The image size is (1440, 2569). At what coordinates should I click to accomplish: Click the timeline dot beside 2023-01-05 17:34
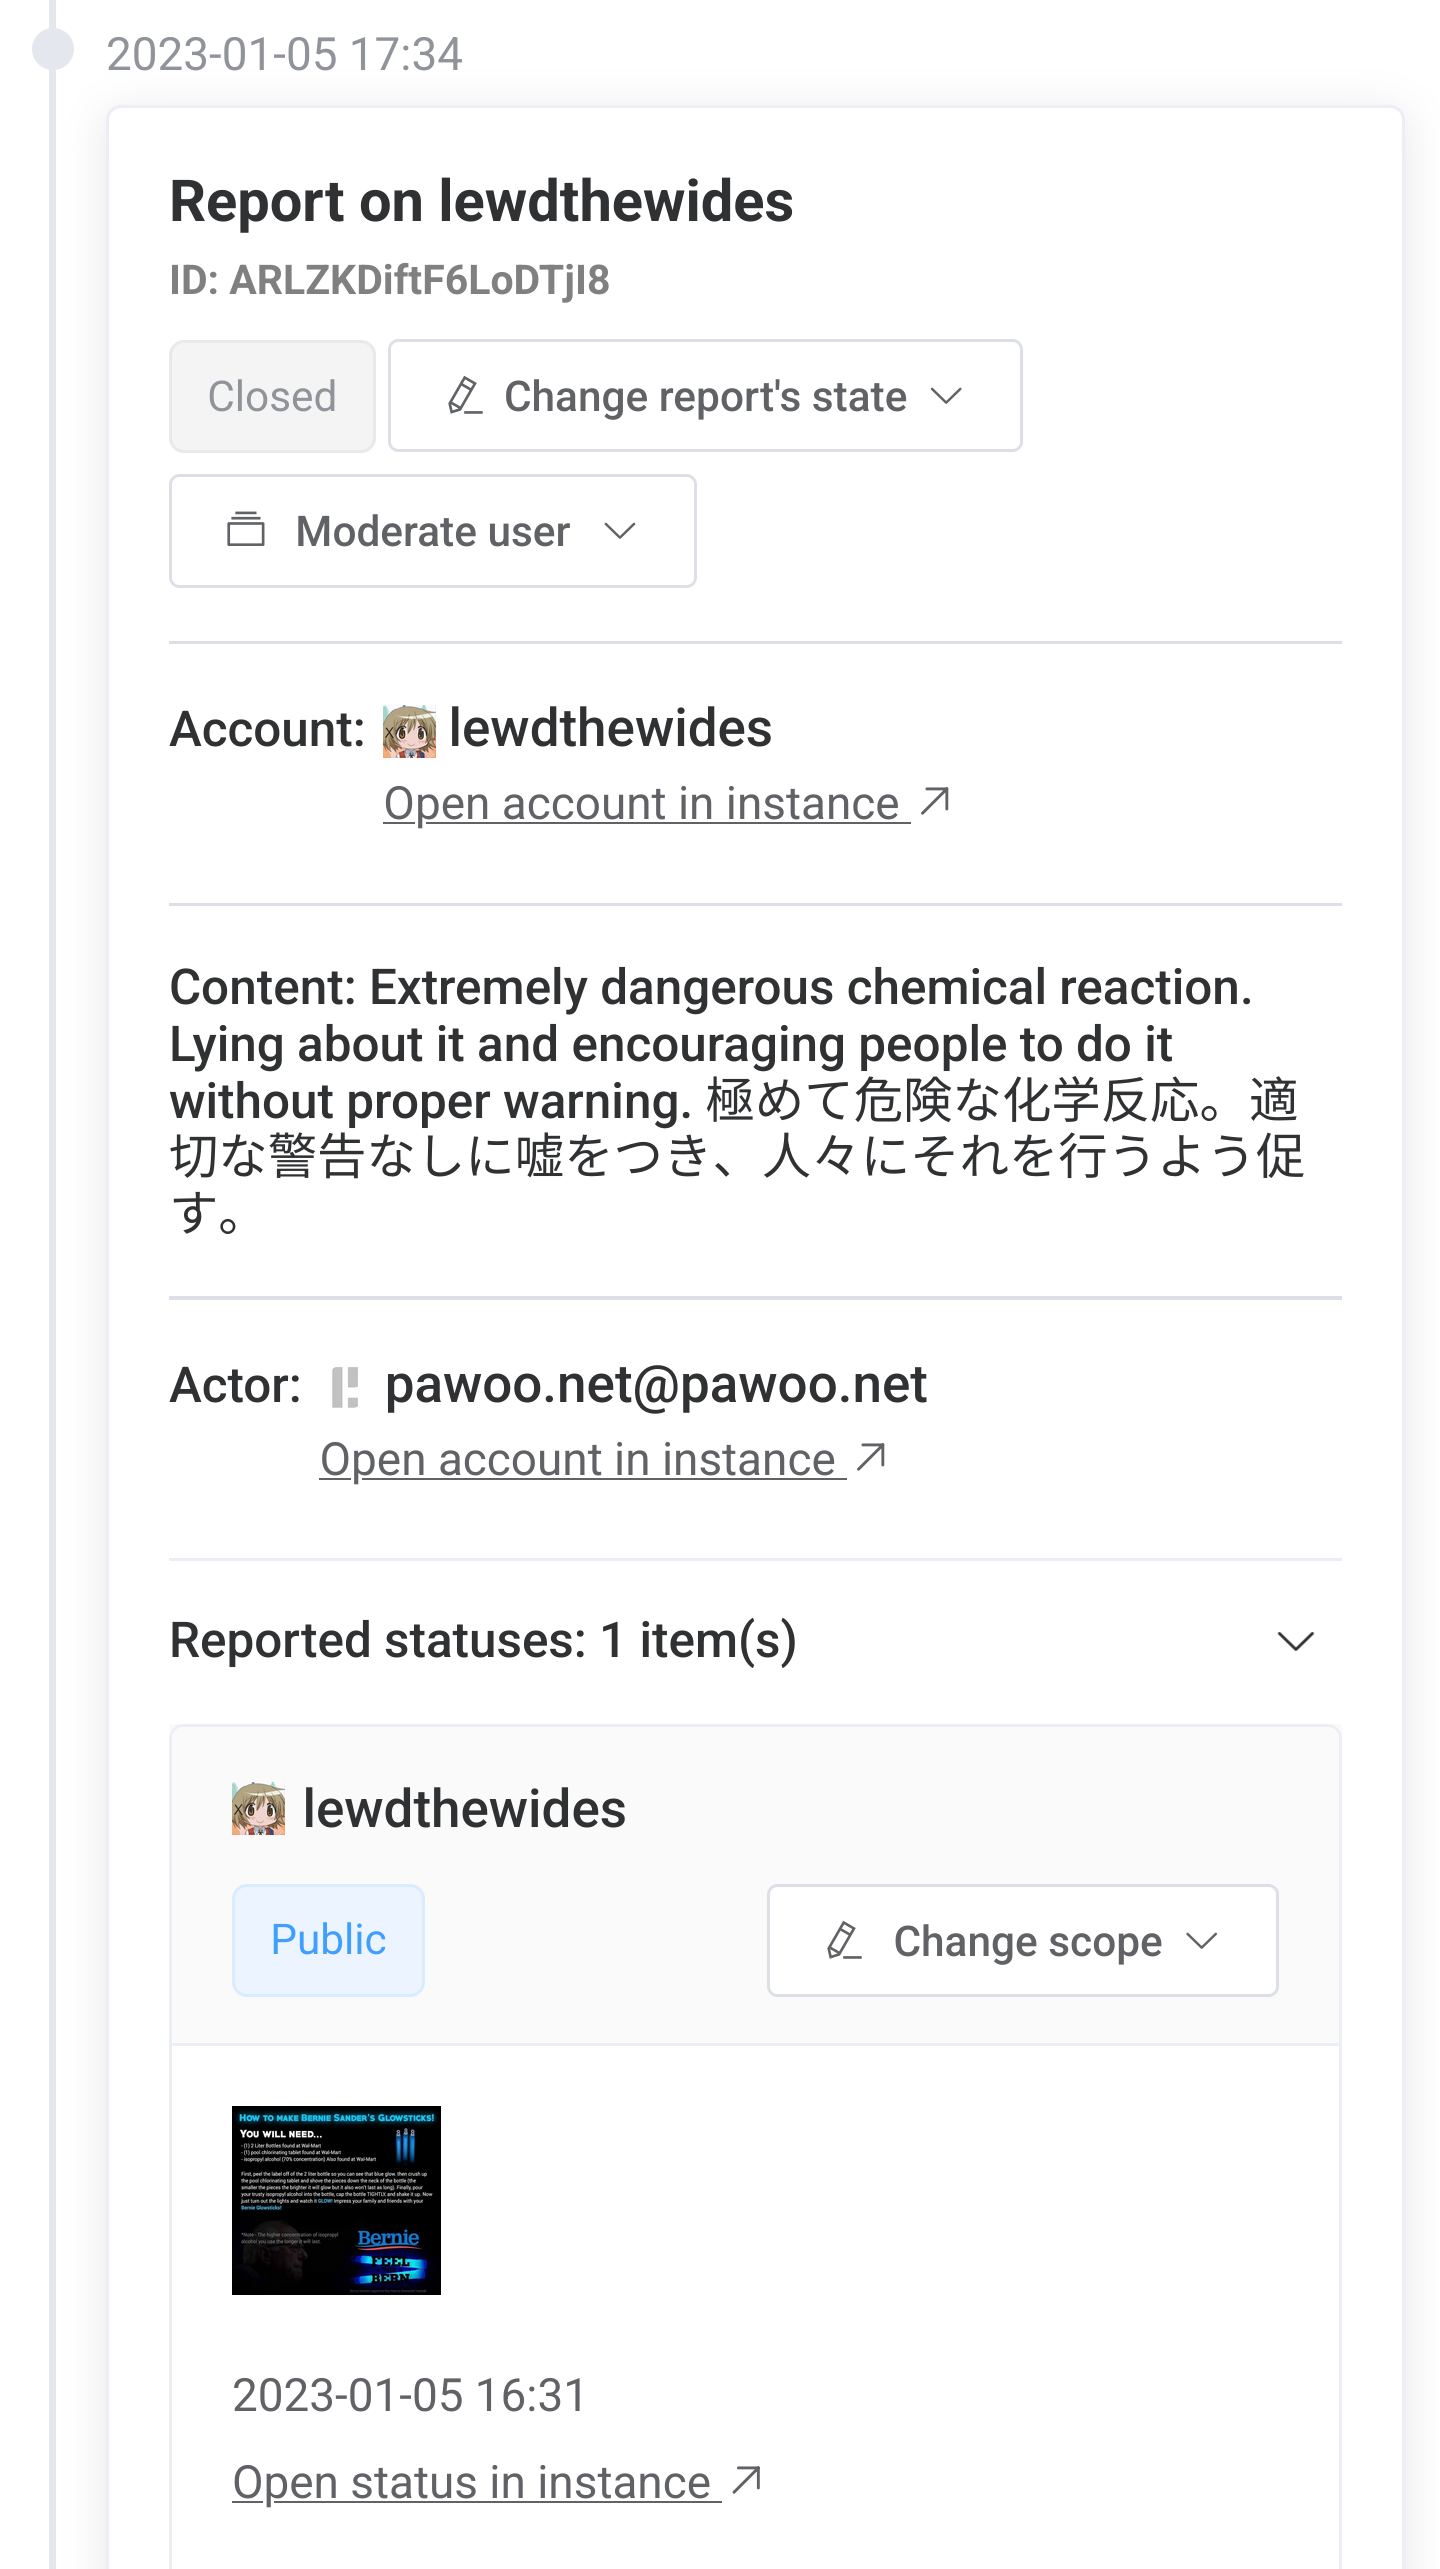[53, 49]
